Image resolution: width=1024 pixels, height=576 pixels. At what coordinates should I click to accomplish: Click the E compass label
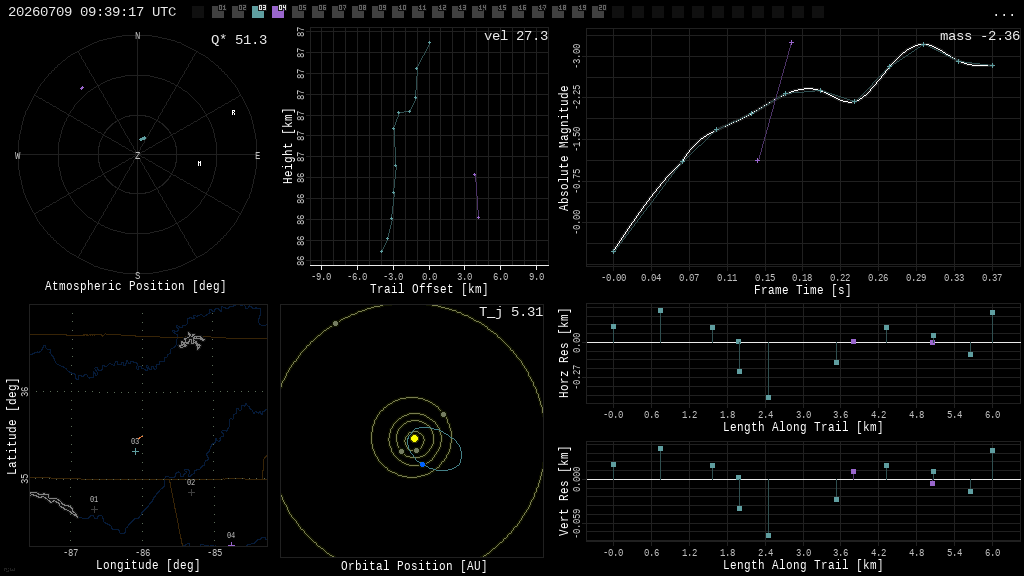point(257,155)
